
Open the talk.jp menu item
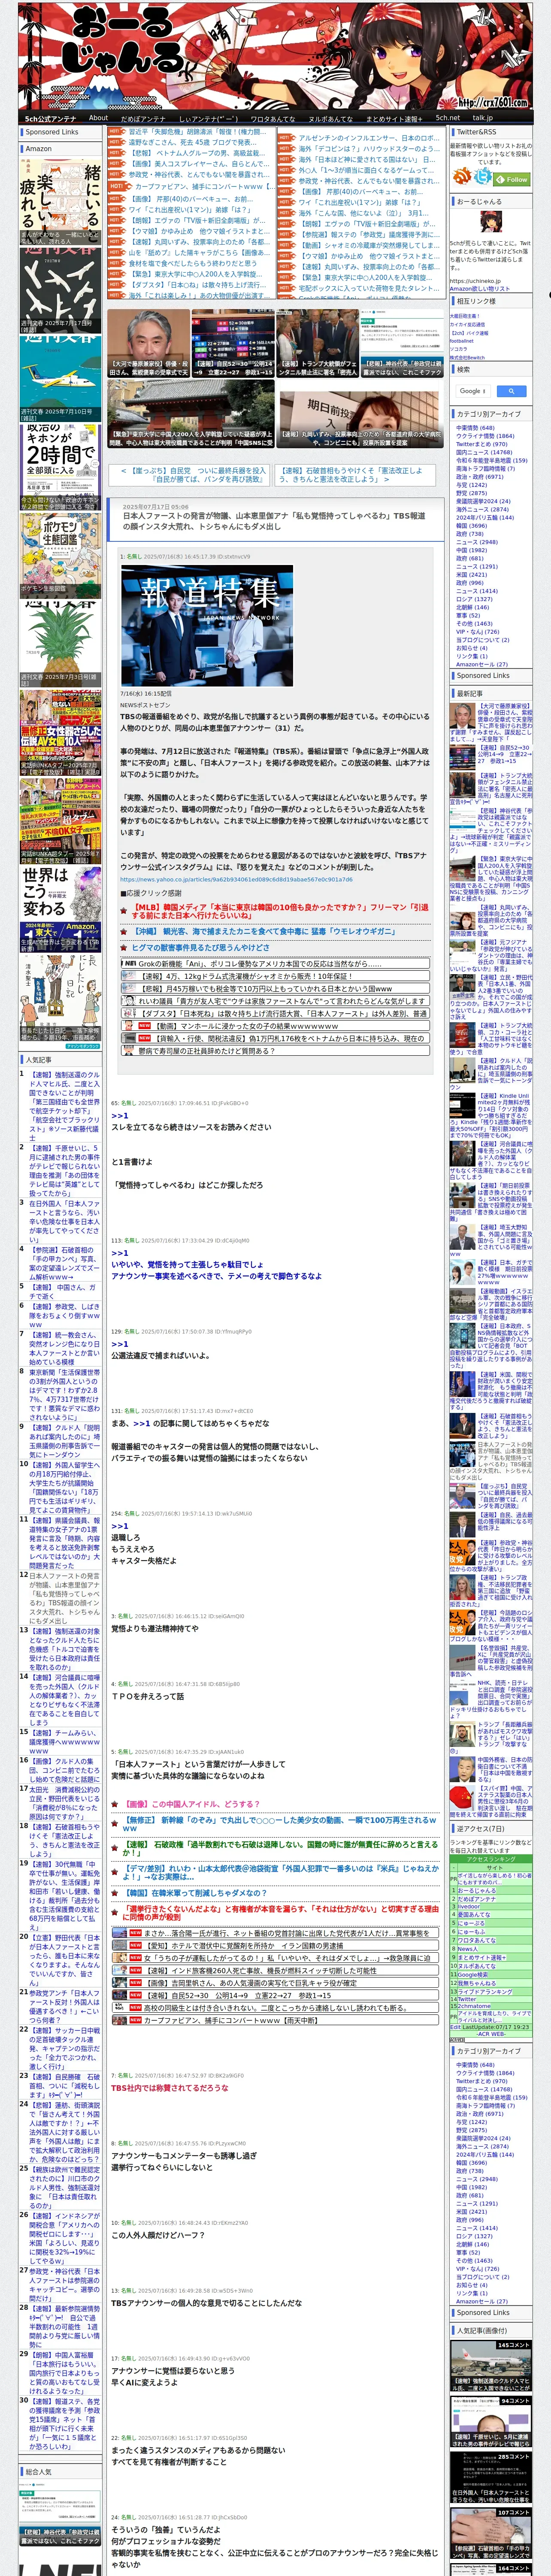[483, 118]
